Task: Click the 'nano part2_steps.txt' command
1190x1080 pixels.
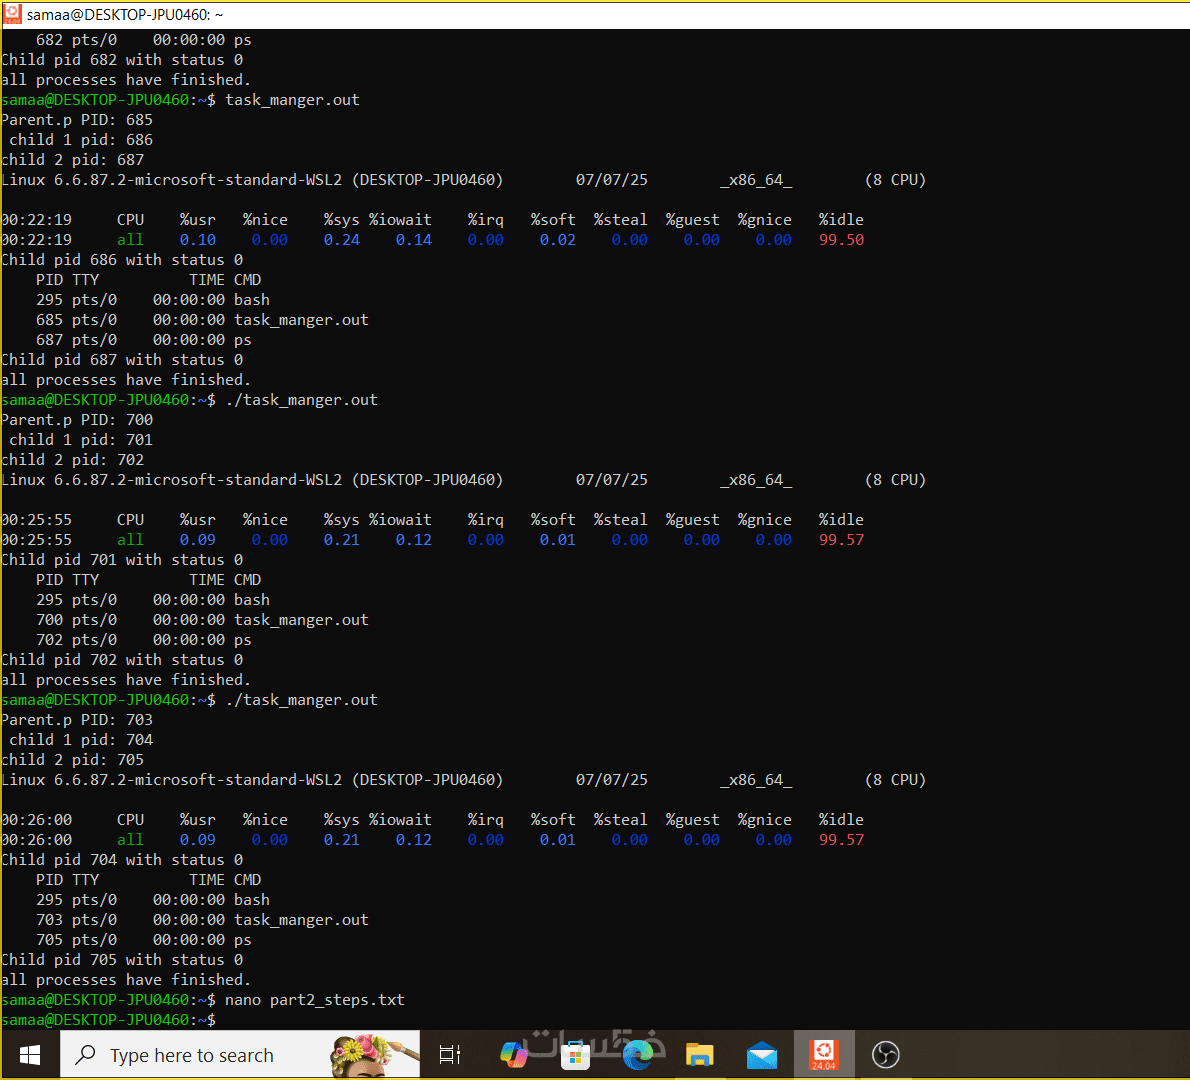Action: (315, 1000)
